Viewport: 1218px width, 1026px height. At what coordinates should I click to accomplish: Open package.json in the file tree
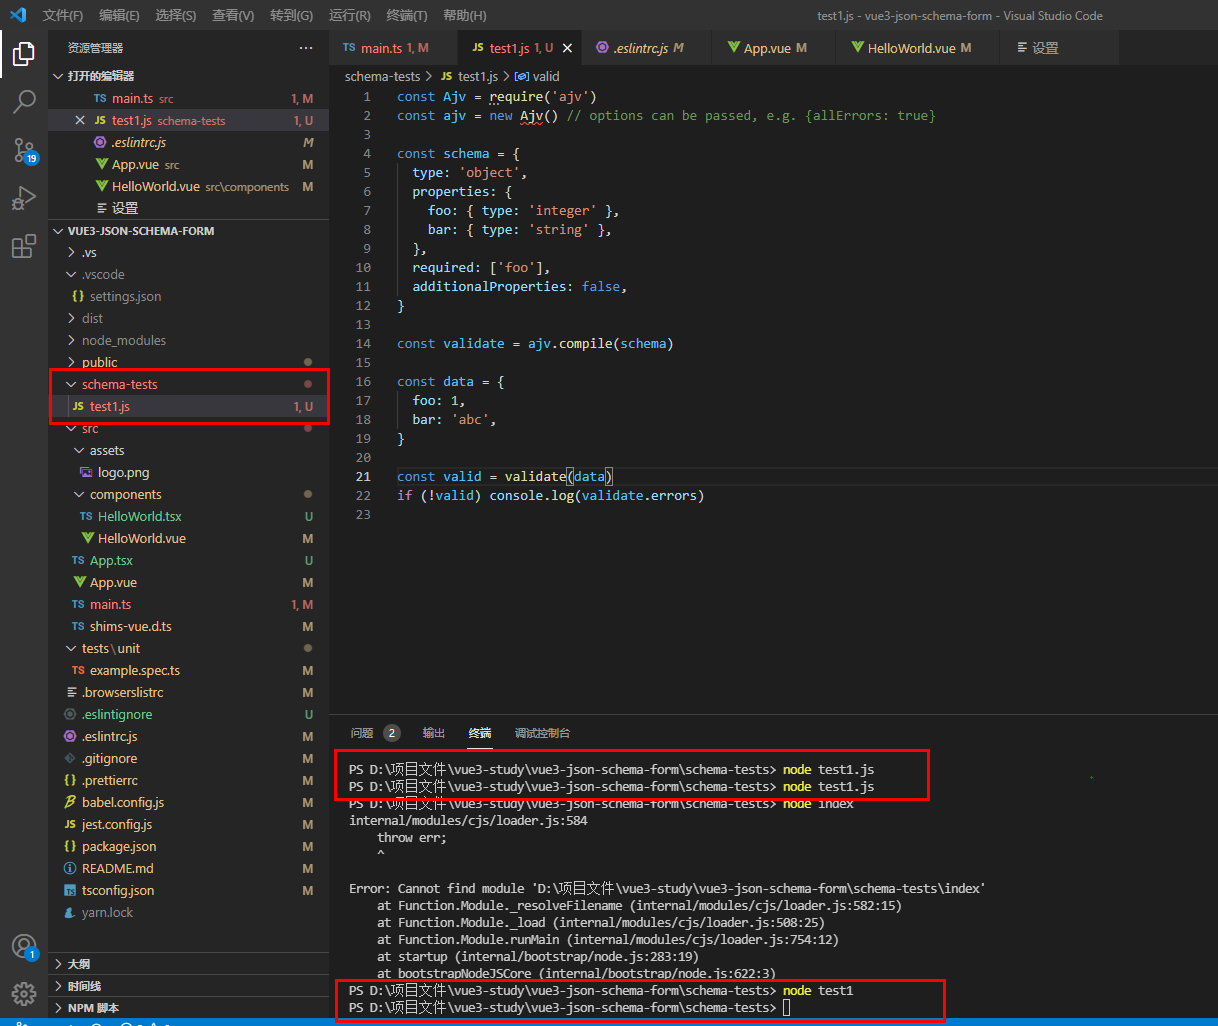118,847
